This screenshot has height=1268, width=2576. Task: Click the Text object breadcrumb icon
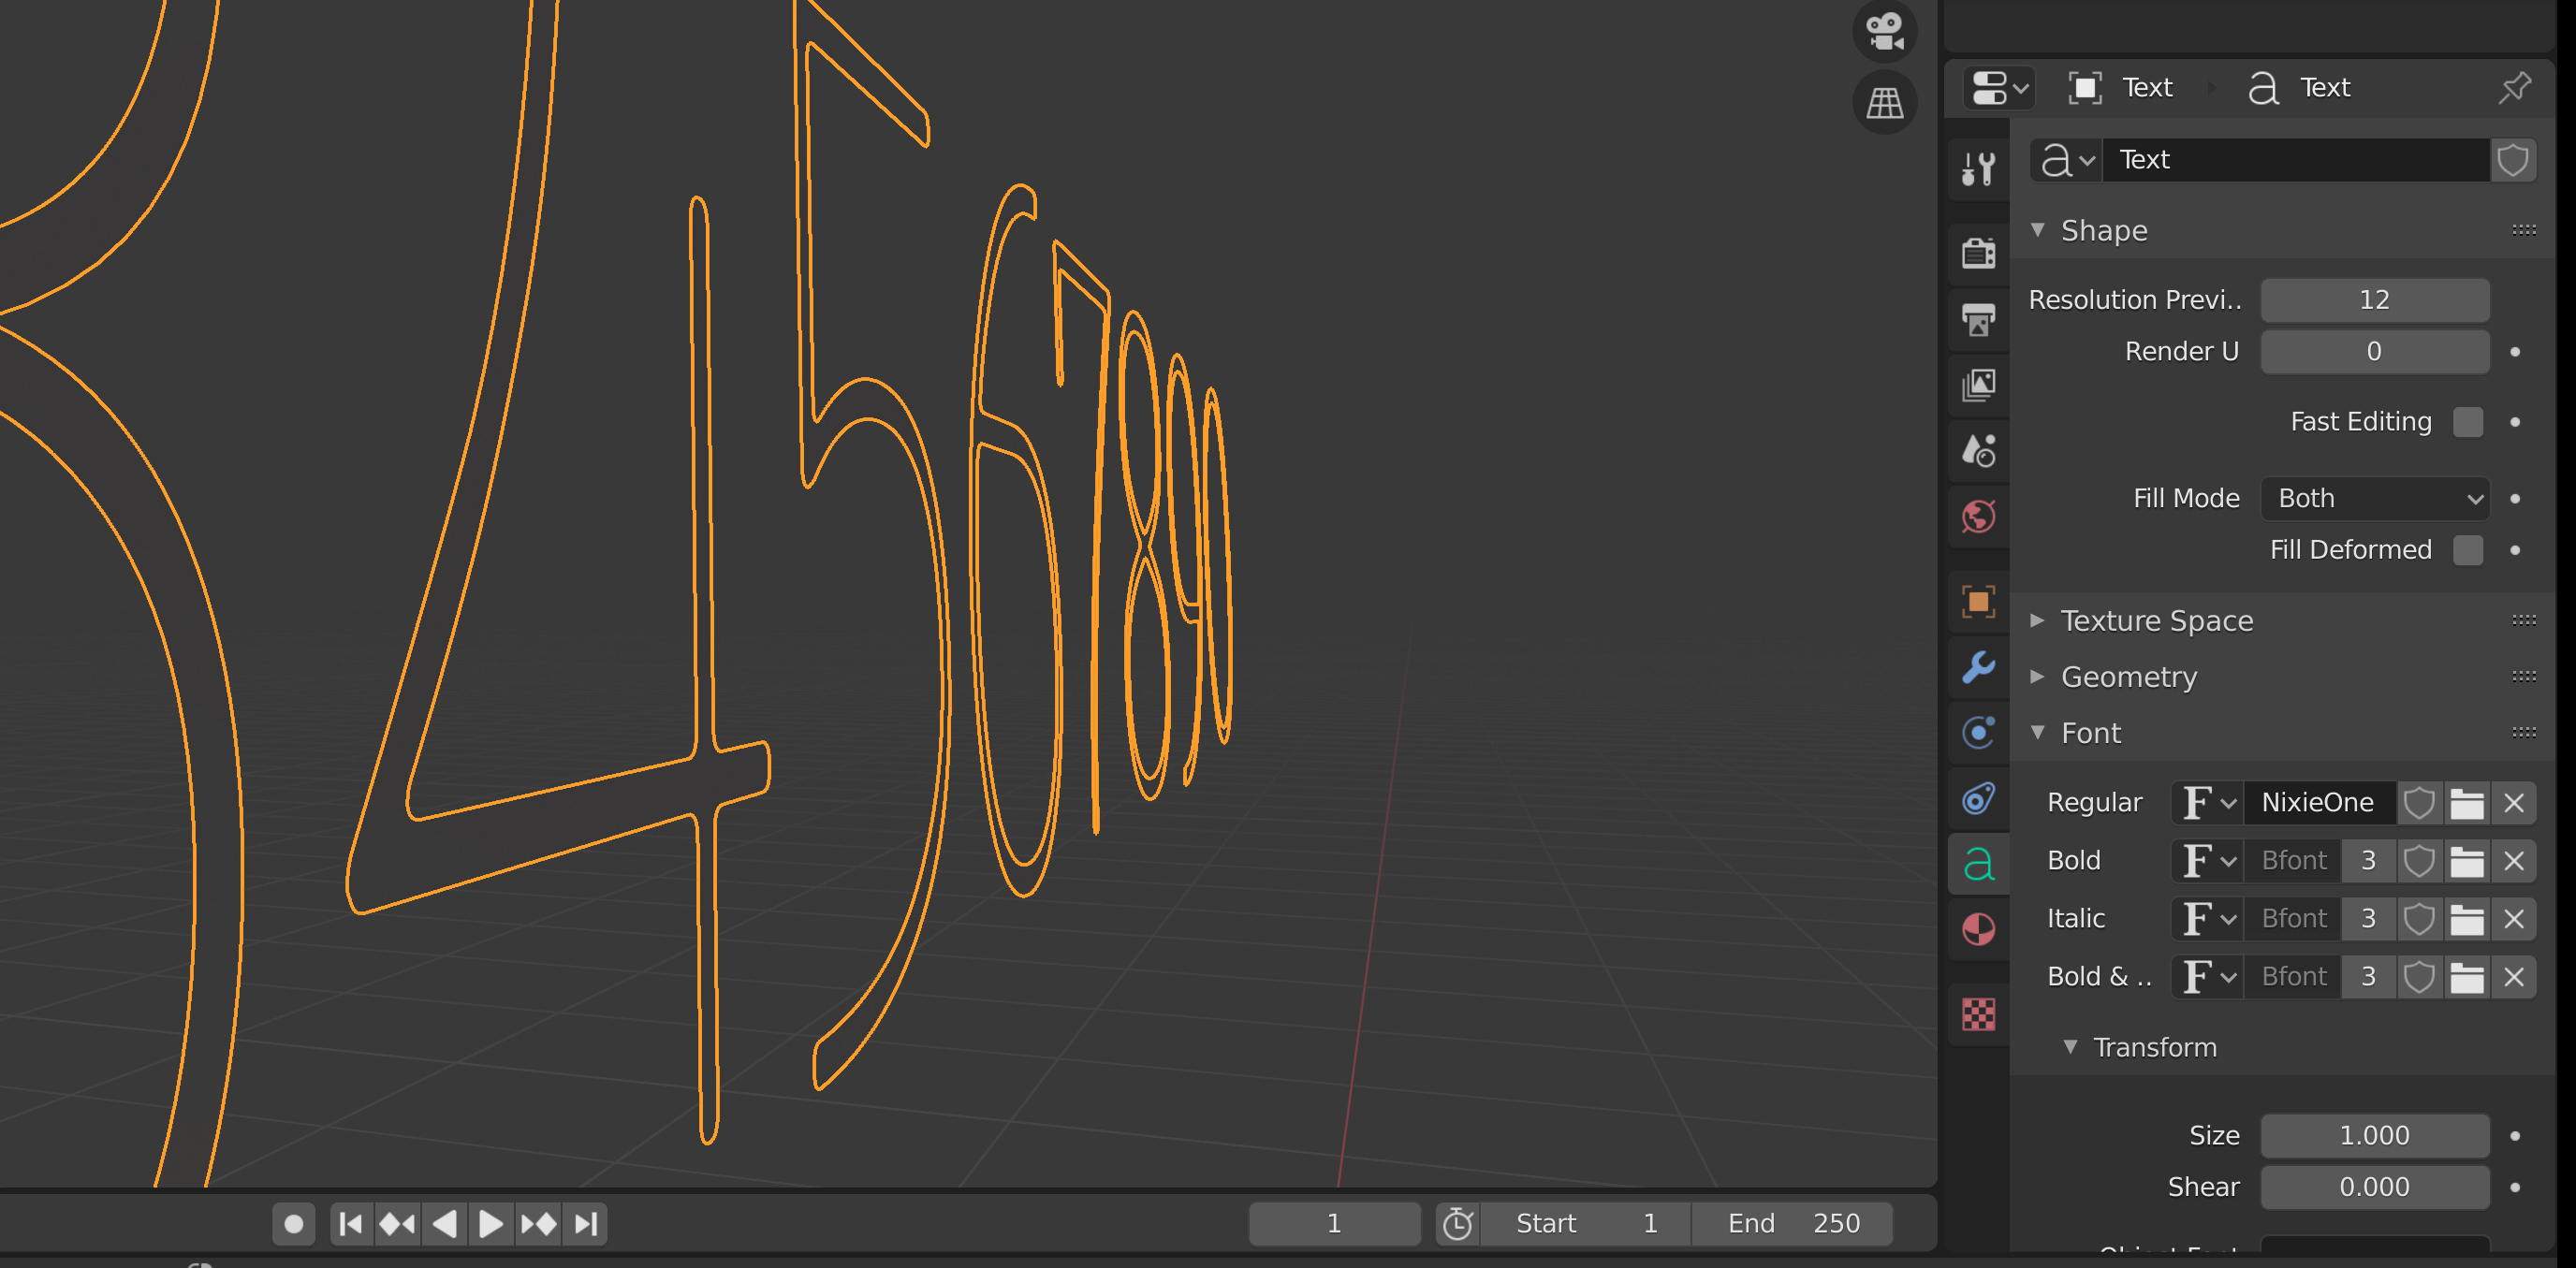tap(2085, 88)
